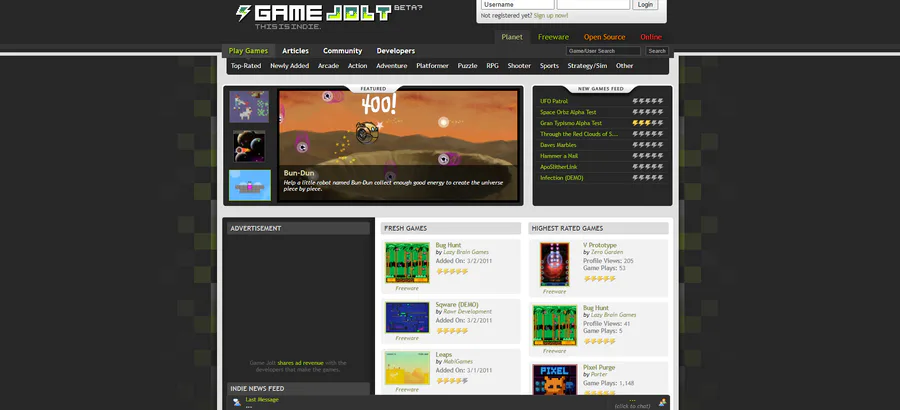Open Sqware (DEMO) title link

pyautogui.click(x=457, y=305)
